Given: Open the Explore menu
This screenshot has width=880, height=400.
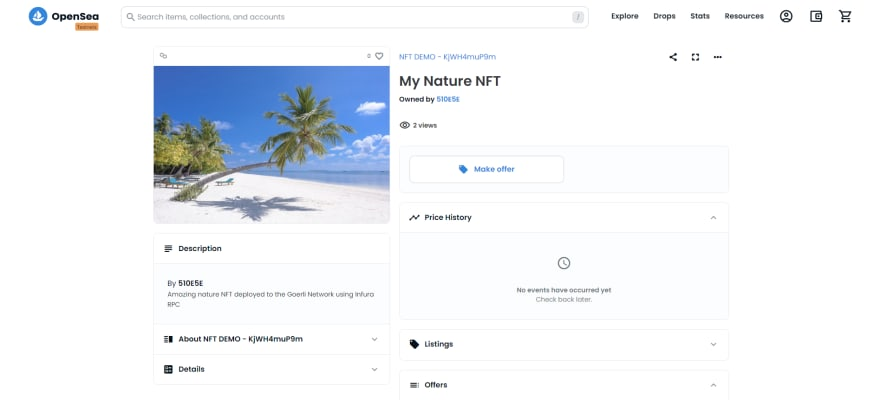Looking at the screenshot, I should 624,16.
